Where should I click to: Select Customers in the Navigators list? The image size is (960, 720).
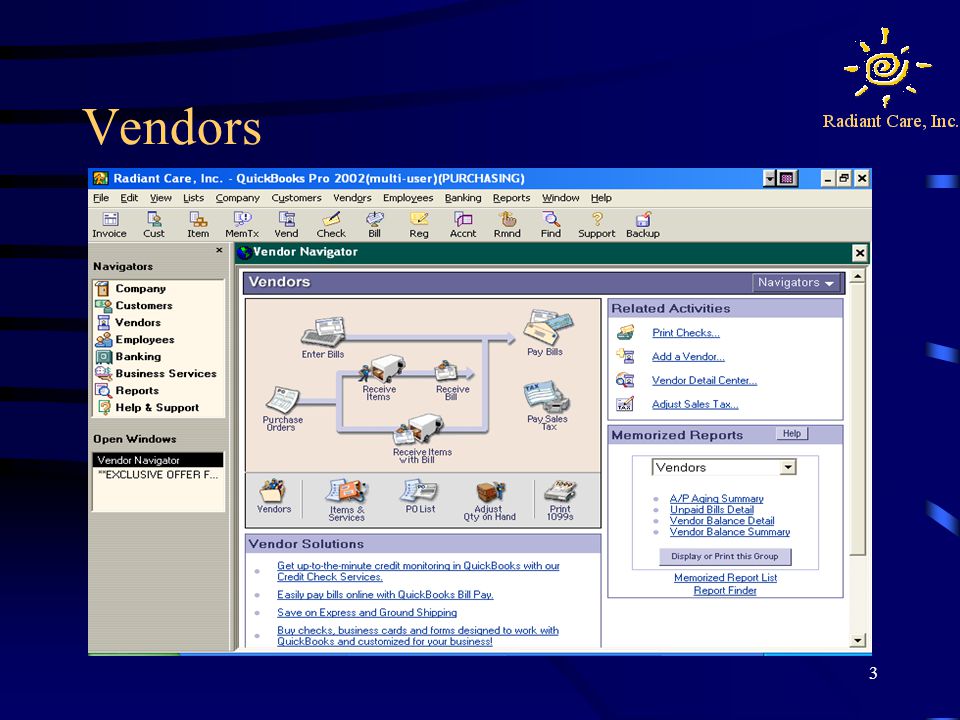(x=144, y=306)
